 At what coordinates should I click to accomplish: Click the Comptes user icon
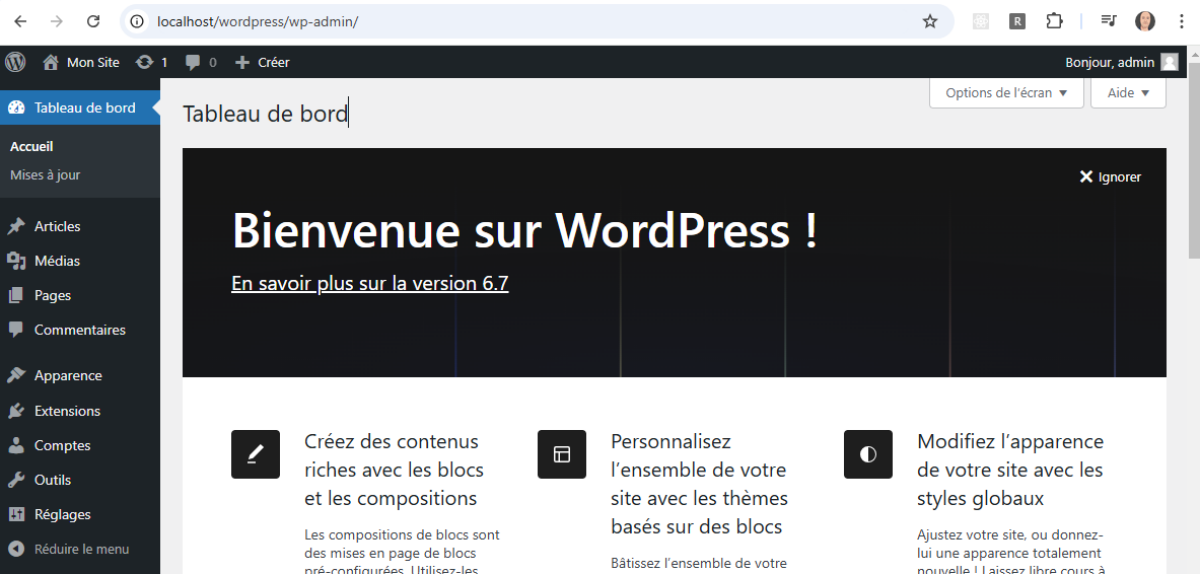16,446
